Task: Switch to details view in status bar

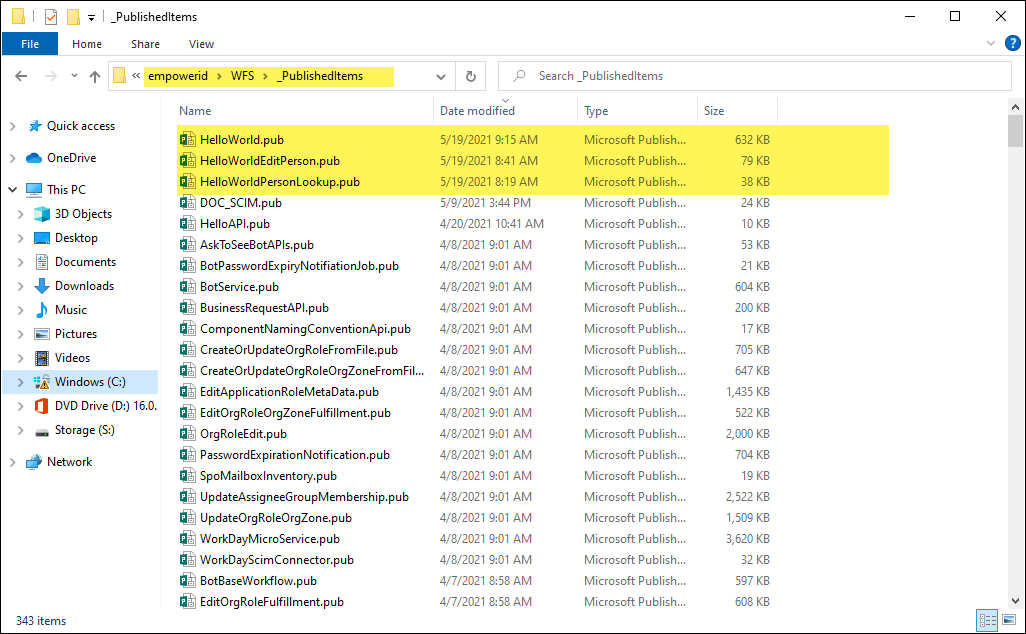Action: 987,620
